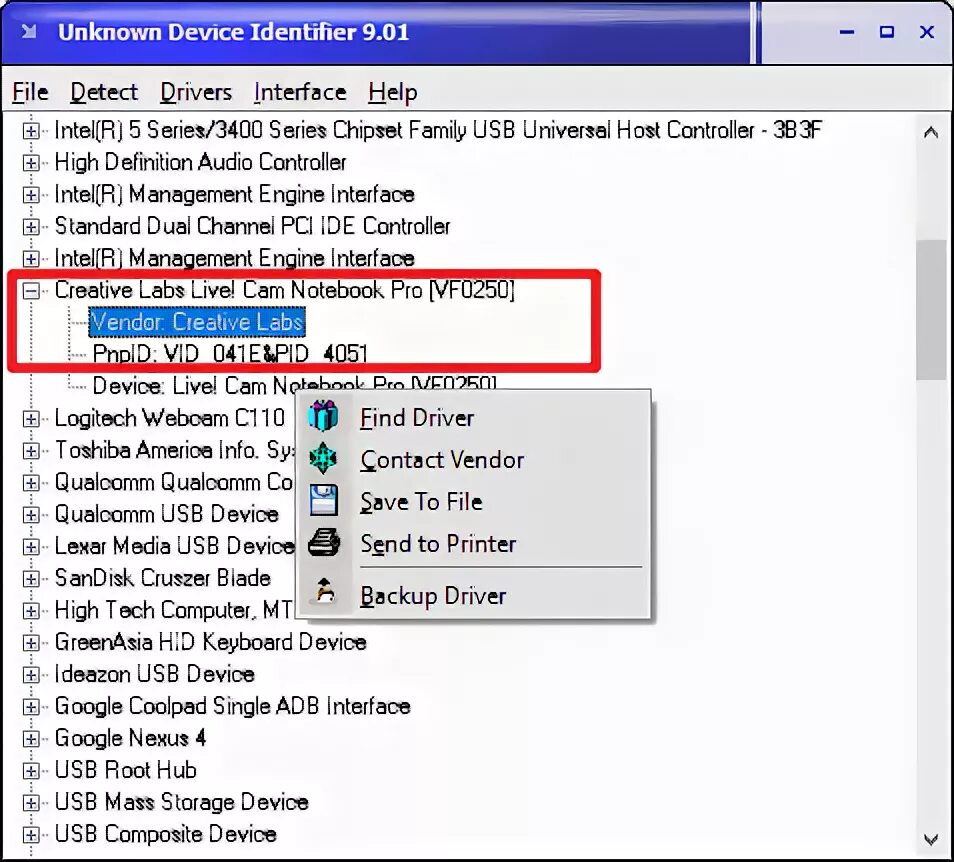Expand Intel 5 Series USB Host Controller node
This screenshot has width=954, height=862.
[x=31, y=131]
